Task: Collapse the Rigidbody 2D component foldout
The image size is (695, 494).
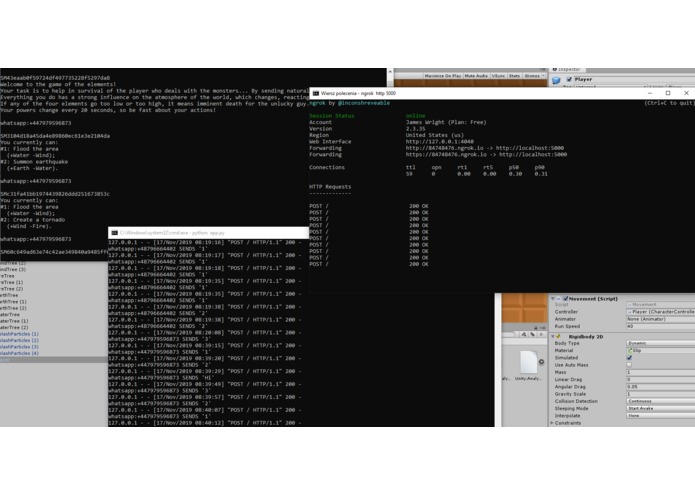Action: 552,337
